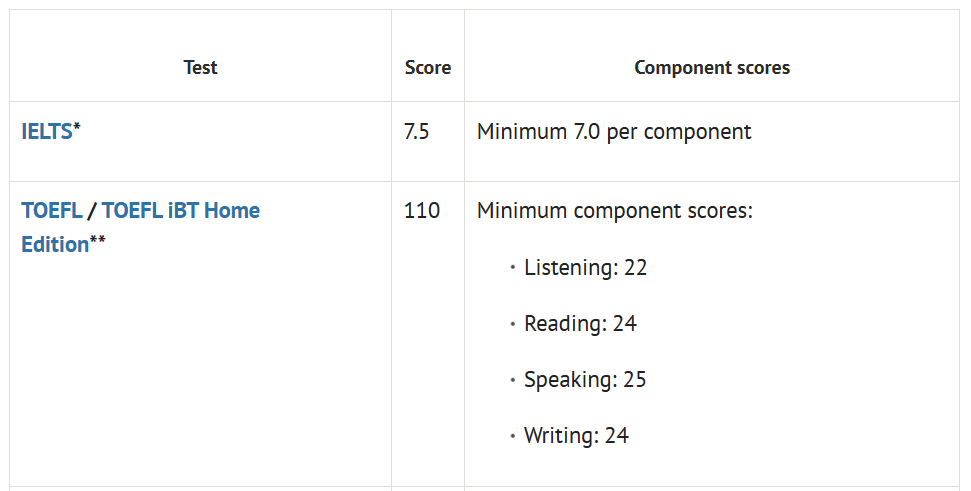Click the Test column header

click(x=200, y=68)
